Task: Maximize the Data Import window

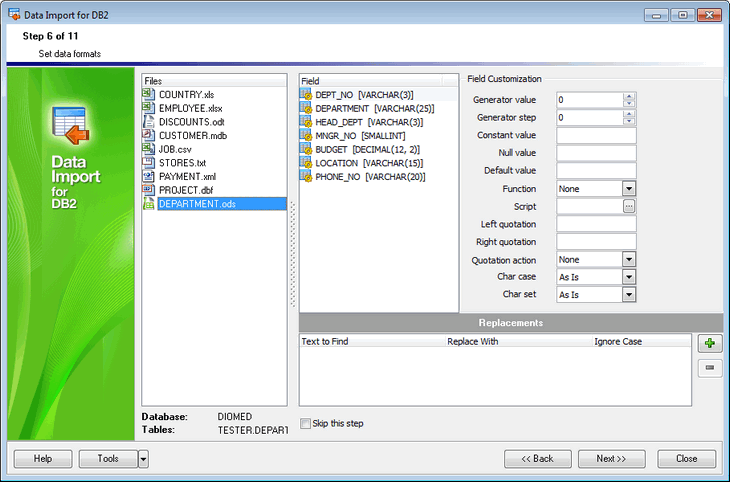Action: click(683, 15)
